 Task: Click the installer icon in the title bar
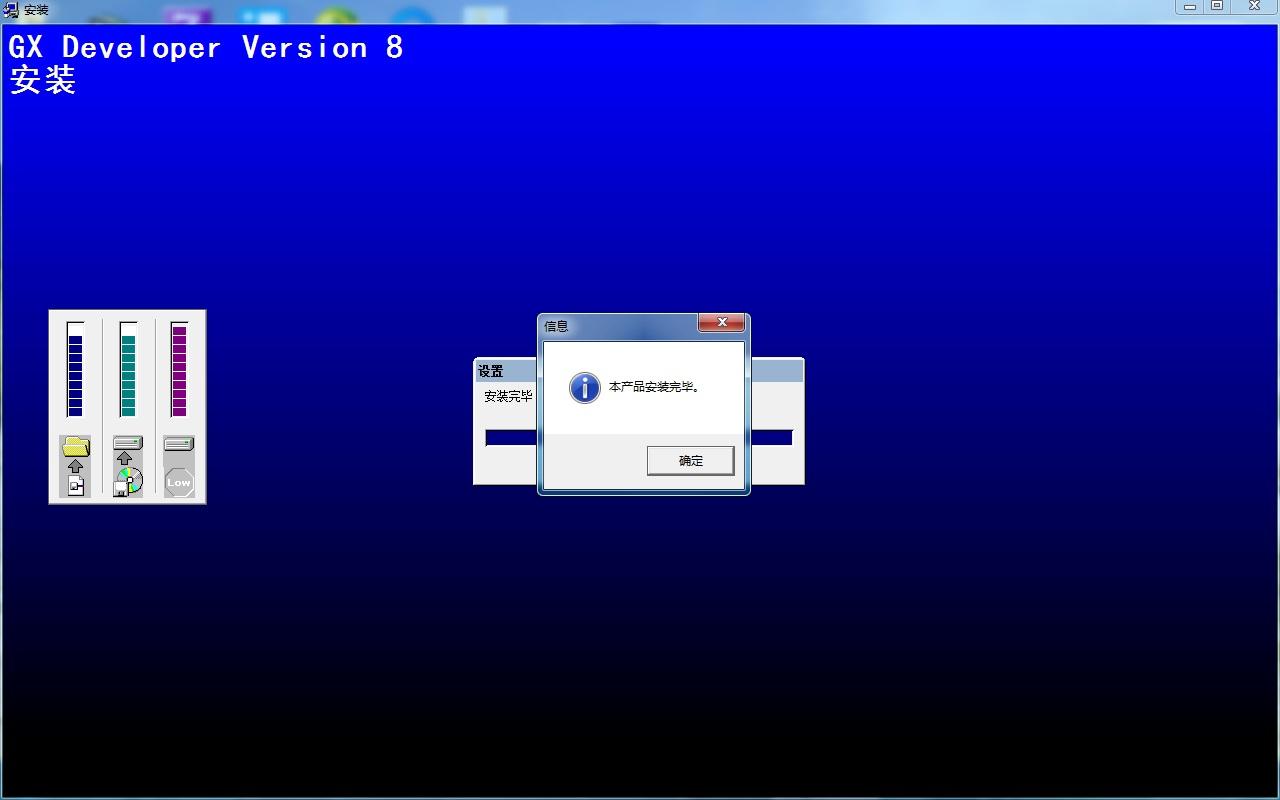point(12,10)
